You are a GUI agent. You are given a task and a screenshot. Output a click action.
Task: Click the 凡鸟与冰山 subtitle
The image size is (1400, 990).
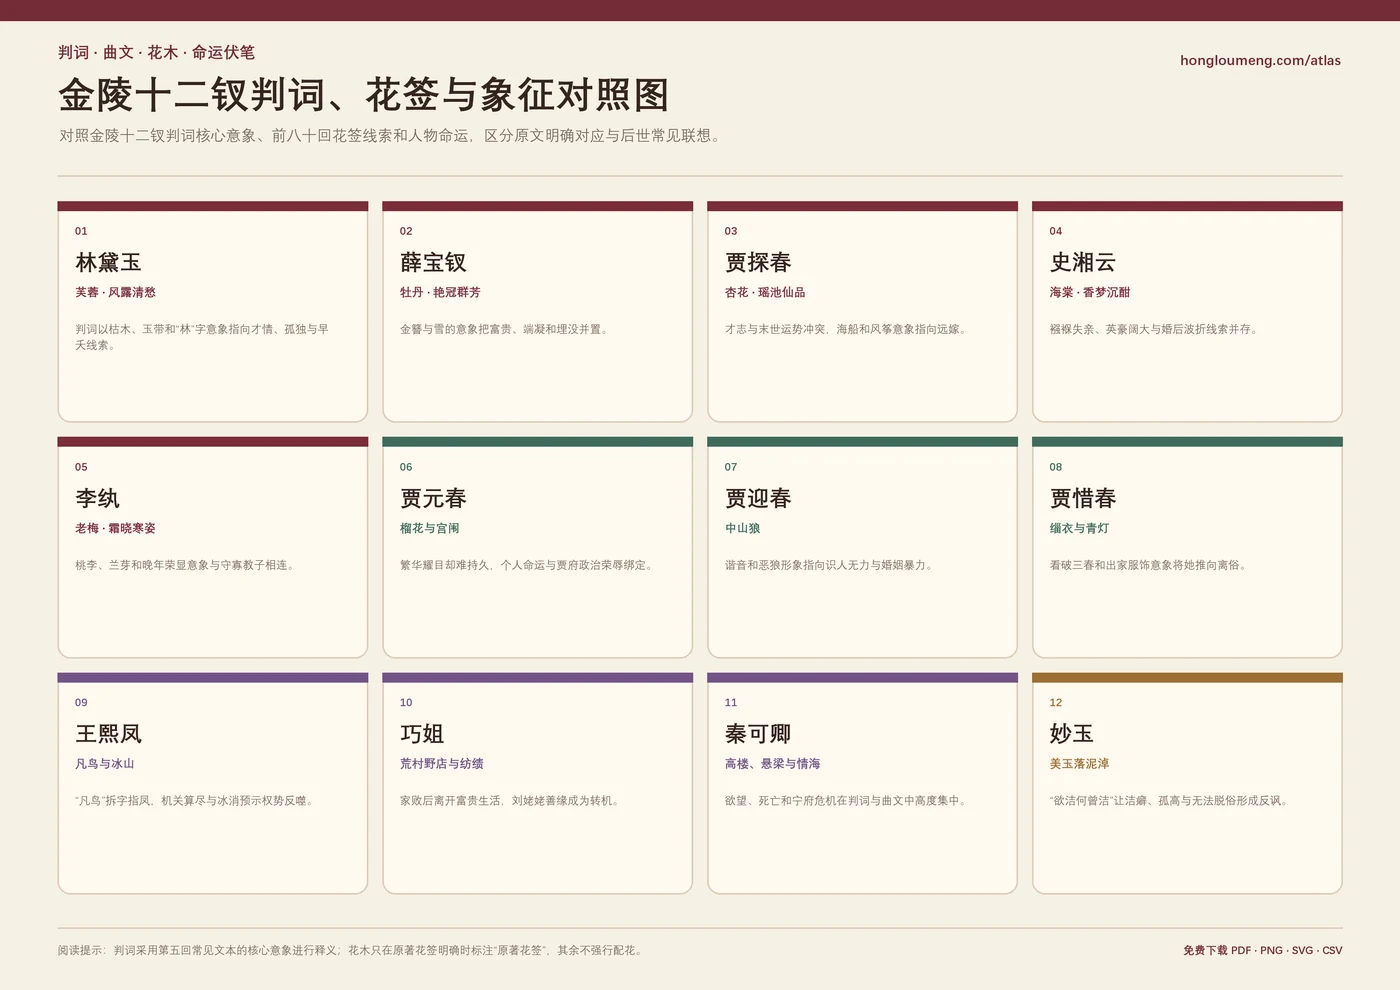tap(104, 763)
